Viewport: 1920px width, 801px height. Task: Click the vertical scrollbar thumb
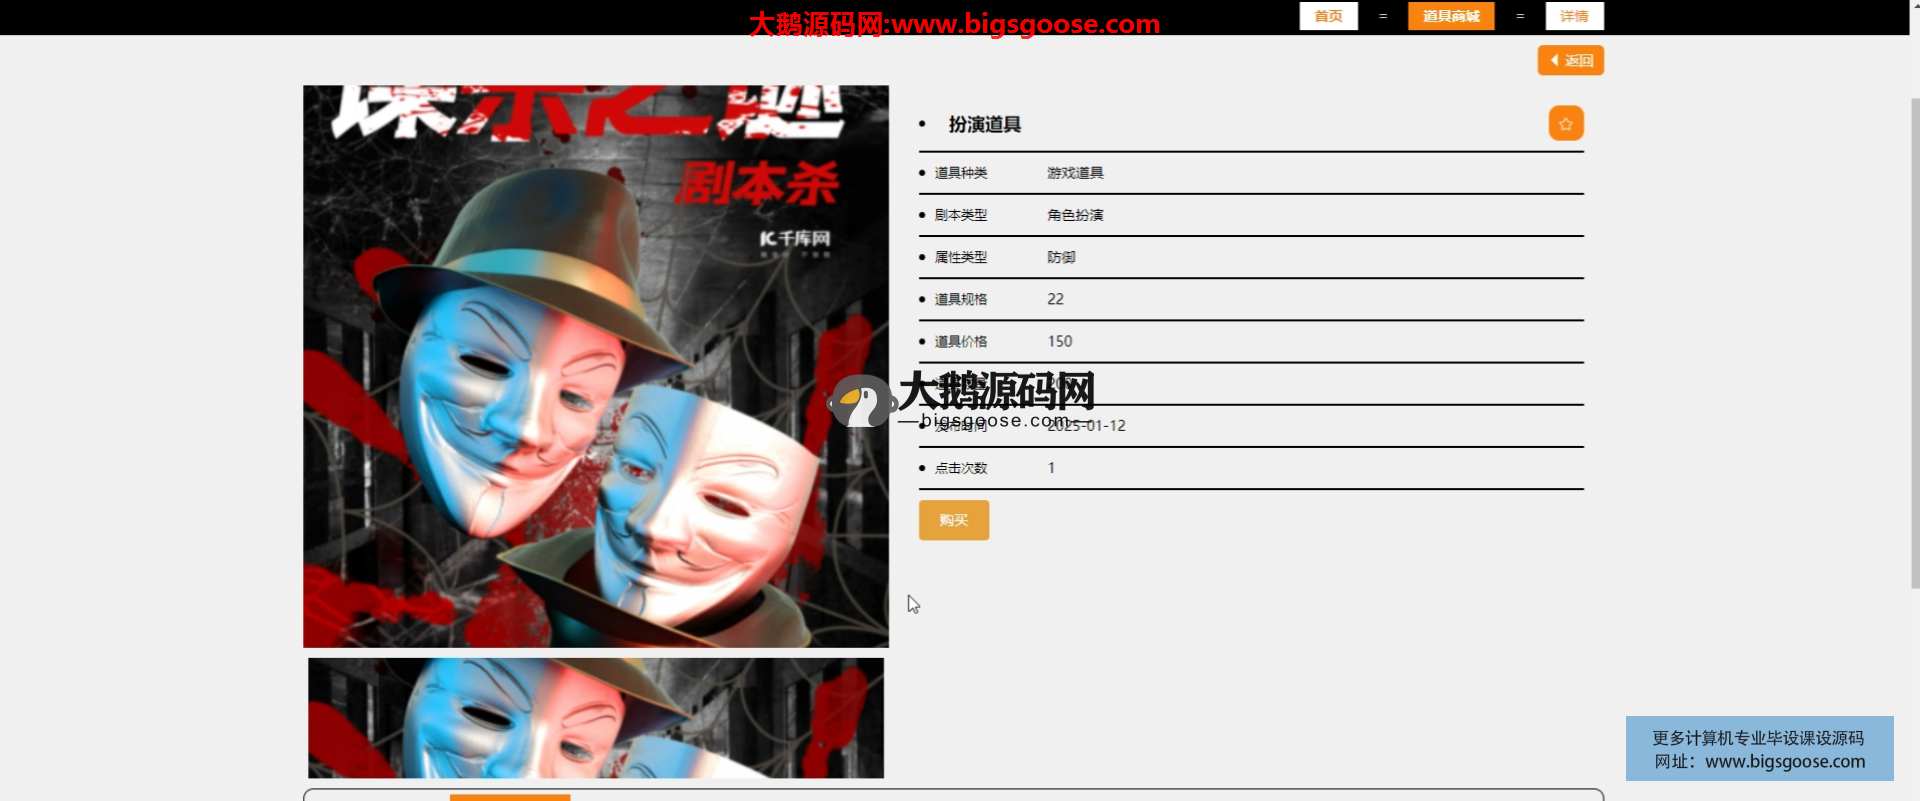pyautogui.click(x=1914, y=340)
